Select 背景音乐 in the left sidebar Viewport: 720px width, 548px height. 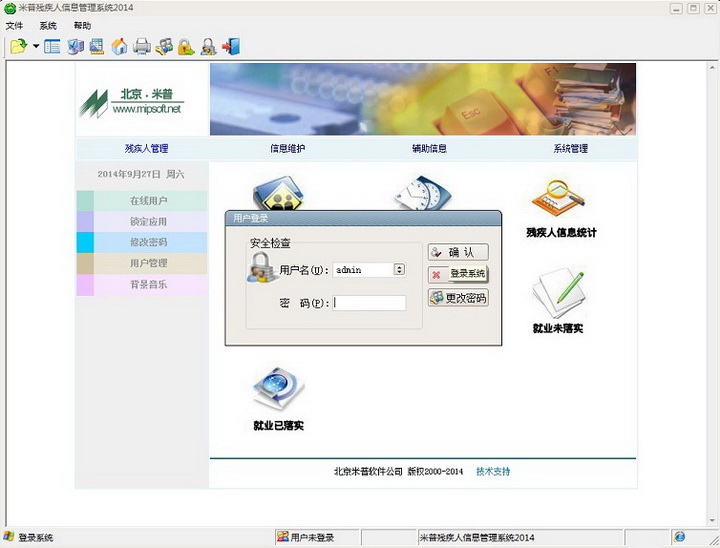click(142, 284)
